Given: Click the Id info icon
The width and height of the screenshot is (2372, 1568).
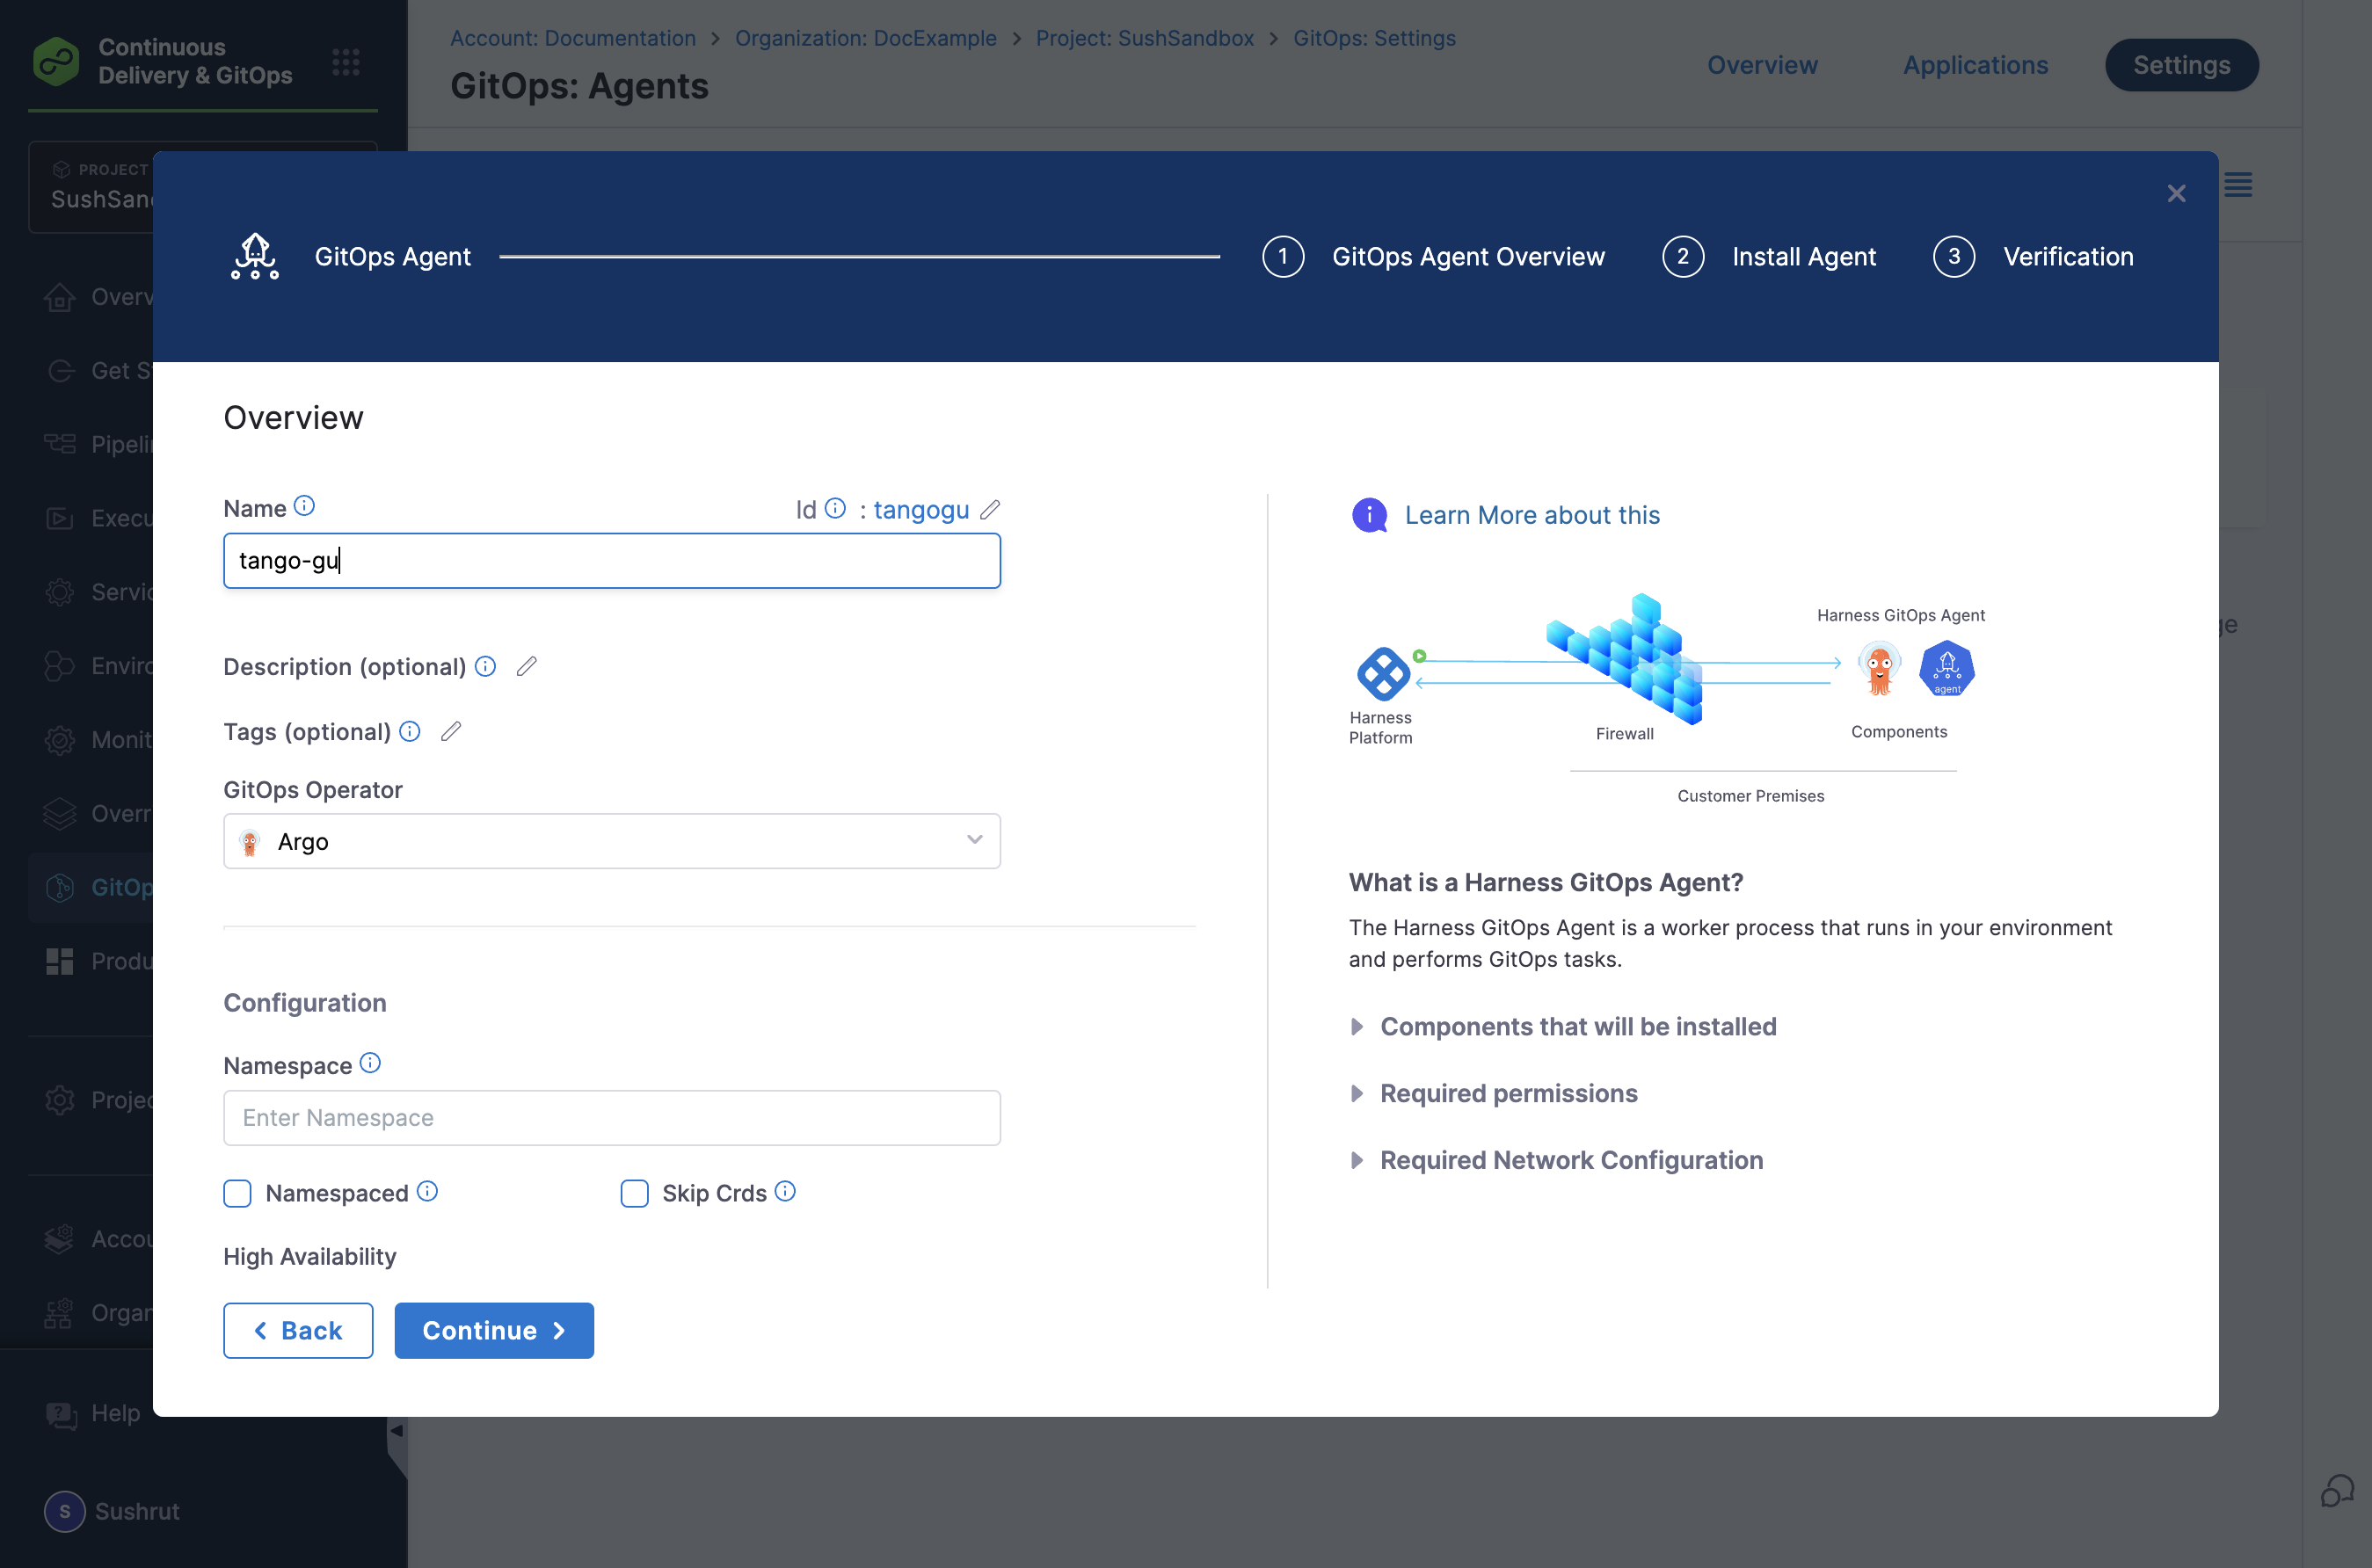Looking at the screenshot, I should pos(835,508).
